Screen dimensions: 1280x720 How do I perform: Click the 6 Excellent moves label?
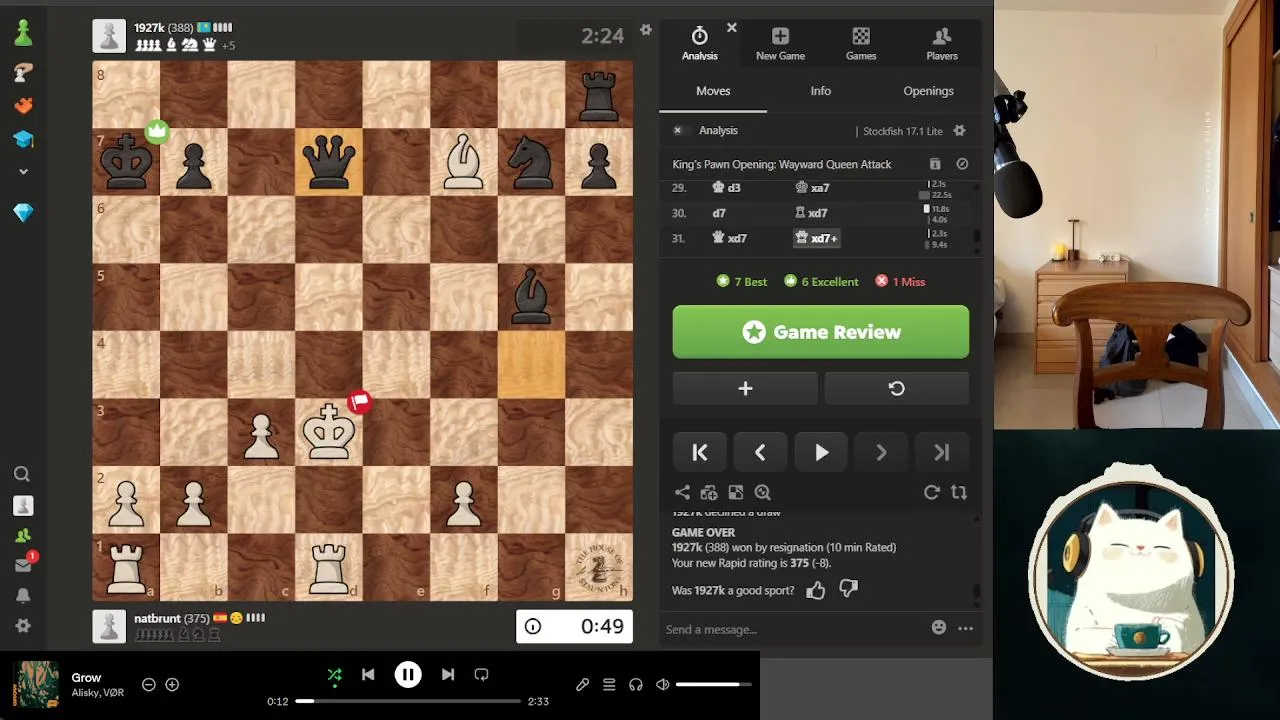coord(822,282)
